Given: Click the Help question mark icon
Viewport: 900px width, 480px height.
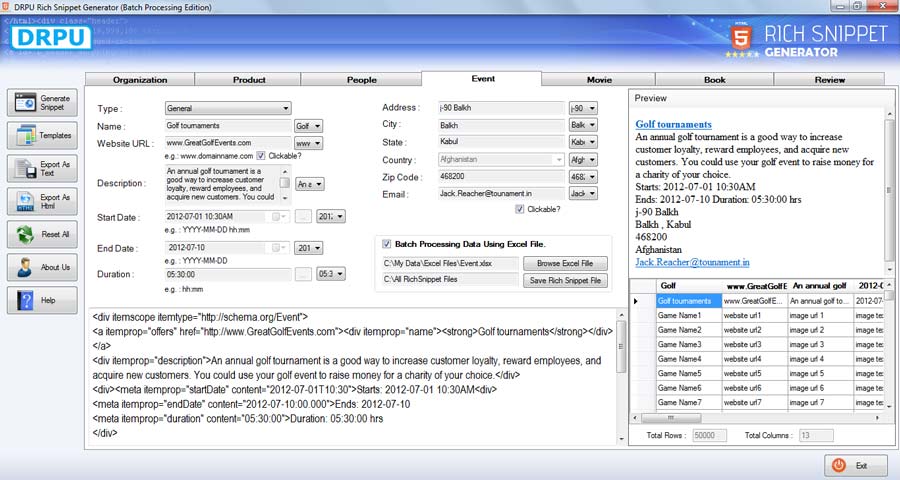Looking at the screenshot, I should 26,300.
